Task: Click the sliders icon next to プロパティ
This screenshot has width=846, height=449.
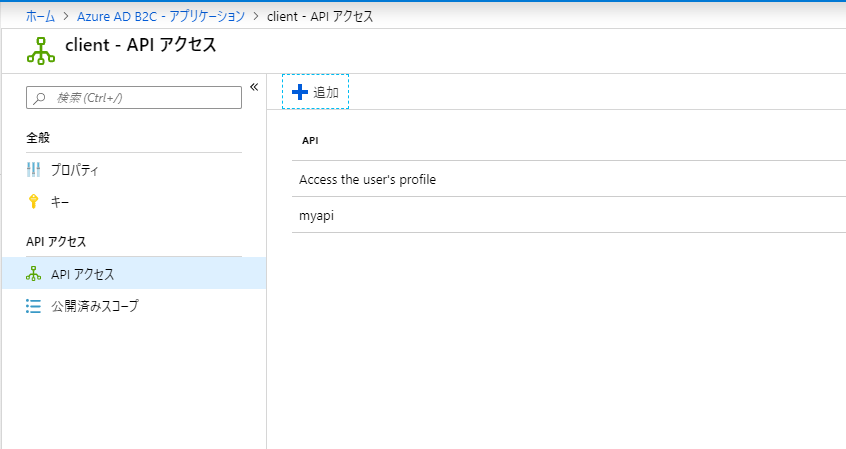Action: click(x=33, y=170)
